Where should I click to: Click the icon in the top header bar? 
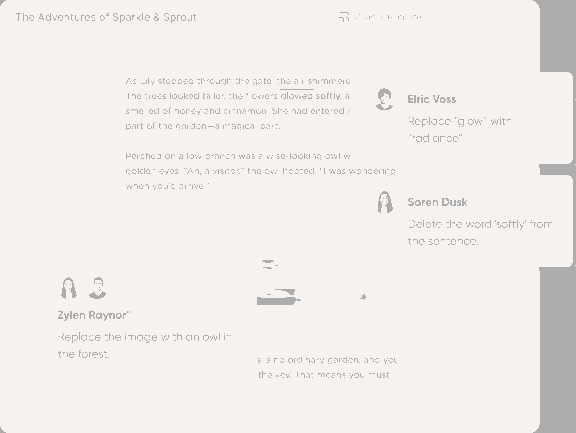pos(343,17)
